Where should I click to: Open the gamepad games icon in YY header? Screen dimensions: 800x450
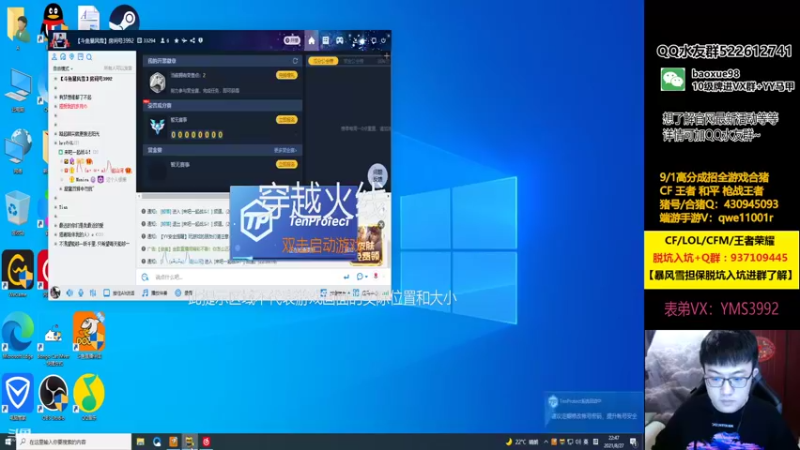pyautogui.click(x=339, y=41)
